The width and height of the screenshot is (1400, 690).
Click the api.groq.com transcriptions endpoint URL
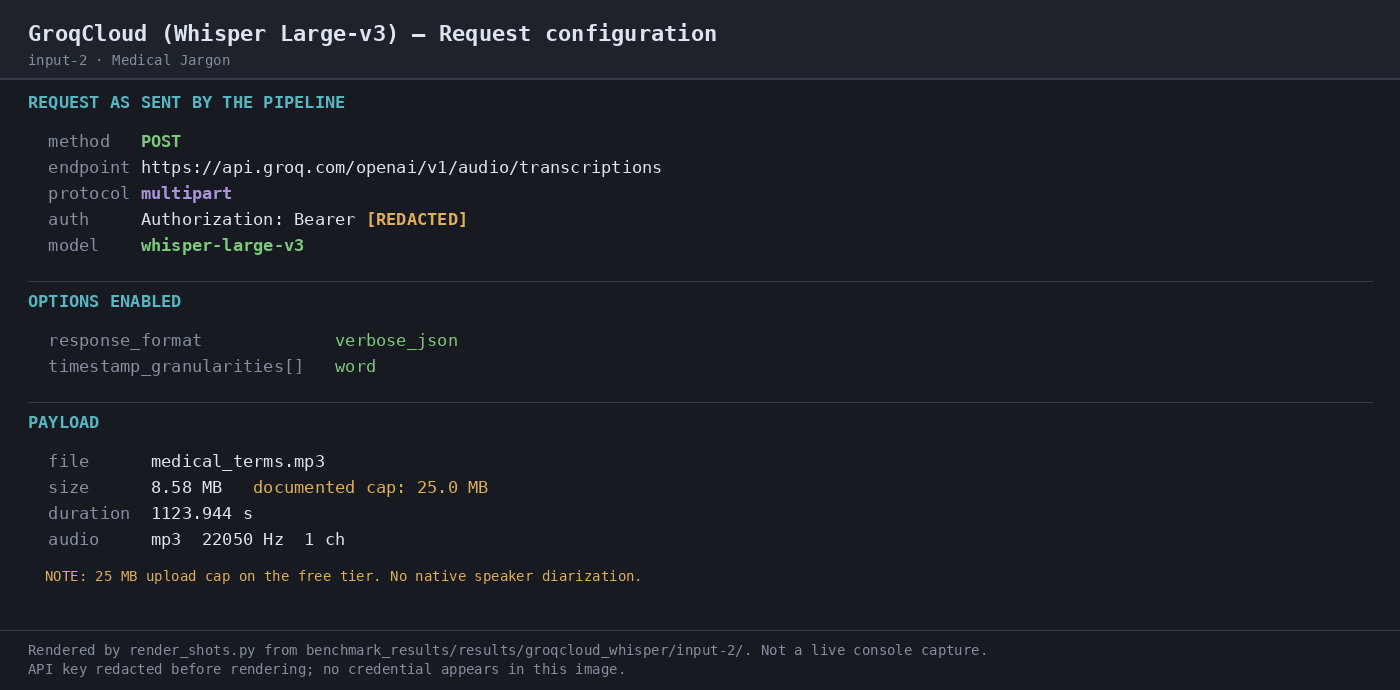coord(401,168)
